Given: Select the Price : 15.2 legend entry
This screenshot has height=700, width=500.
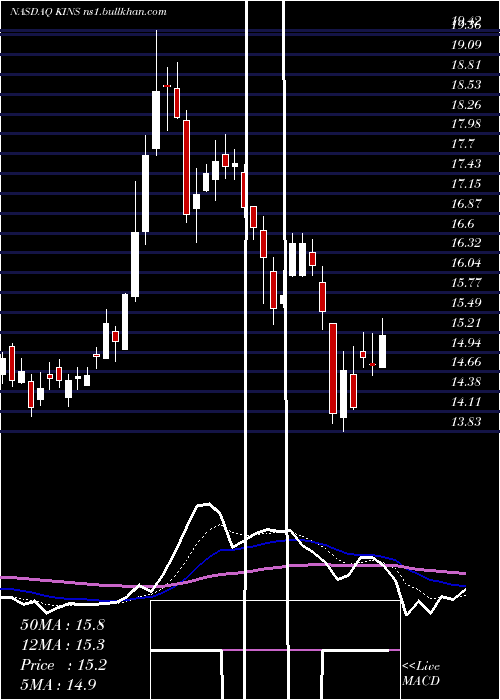Looking at the screenshot, I should tap(63, 665).
